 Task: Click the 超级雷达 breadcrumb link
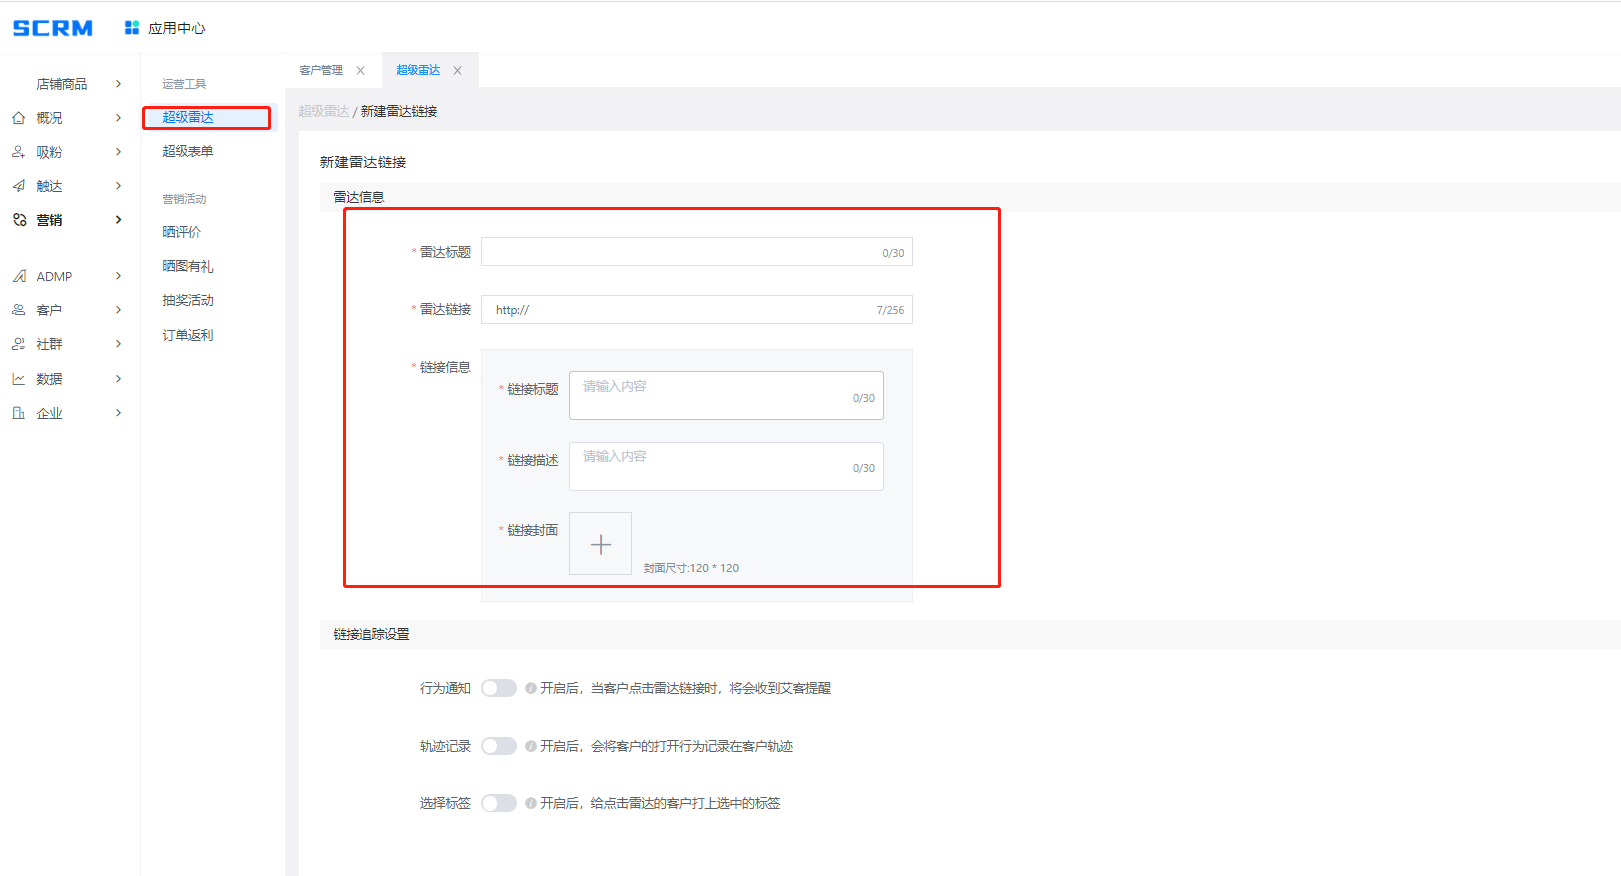click(x=323, y=111)
